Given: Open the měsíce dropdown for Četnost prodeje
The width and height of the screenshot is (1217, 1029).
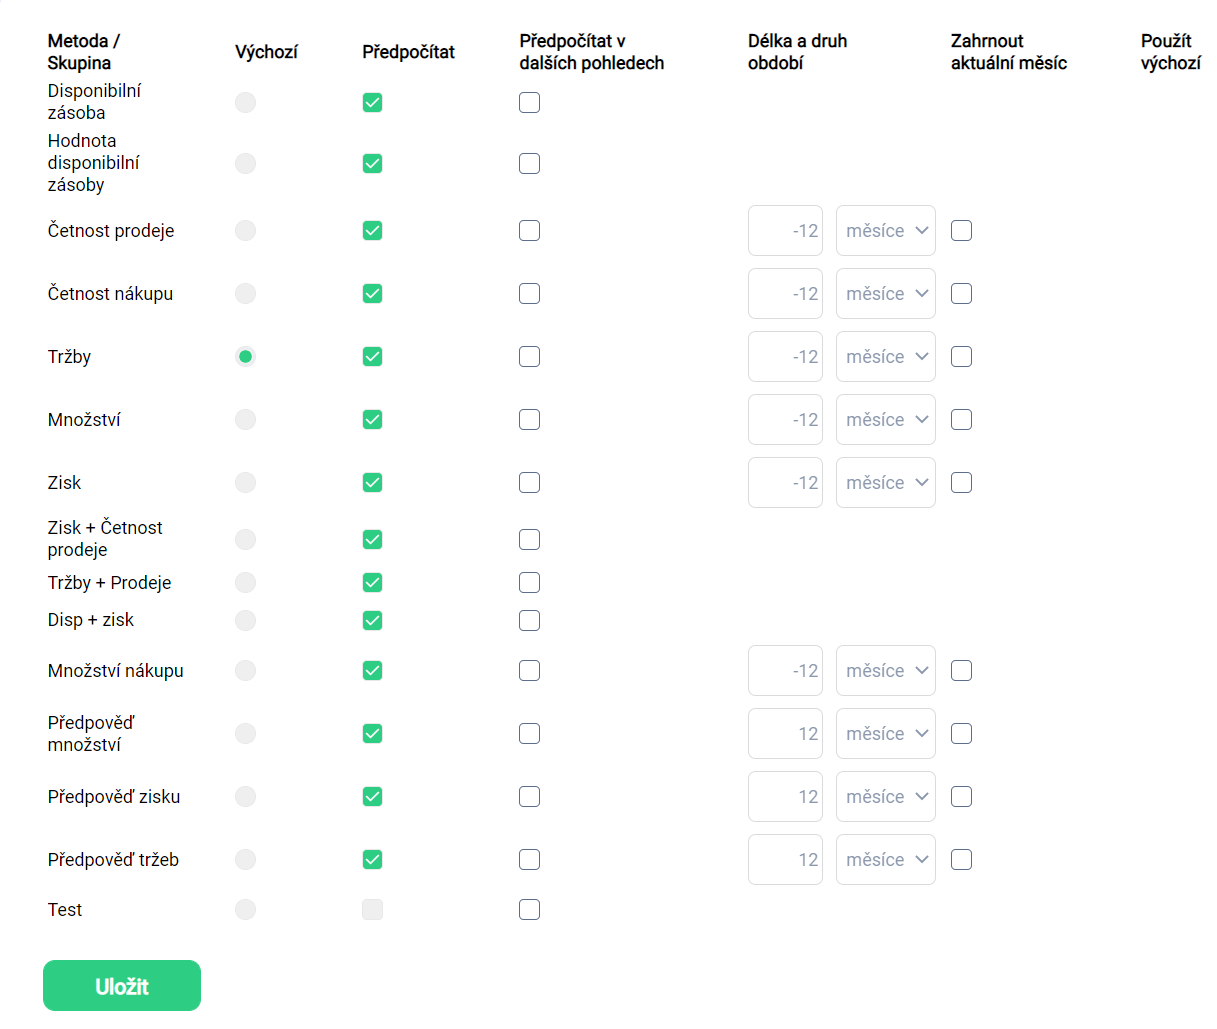Looking at the screenshot, I should [x=886, y=231].
